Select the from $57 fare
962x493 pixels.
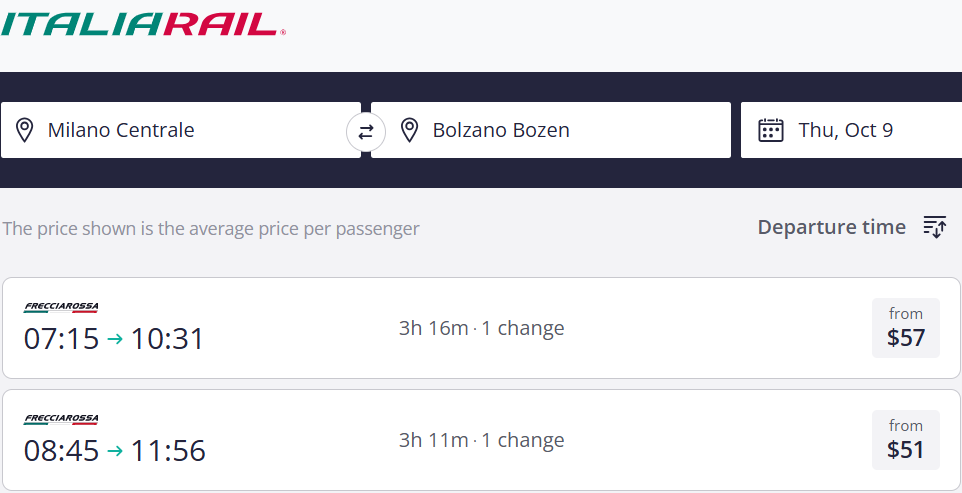point(906,328)
